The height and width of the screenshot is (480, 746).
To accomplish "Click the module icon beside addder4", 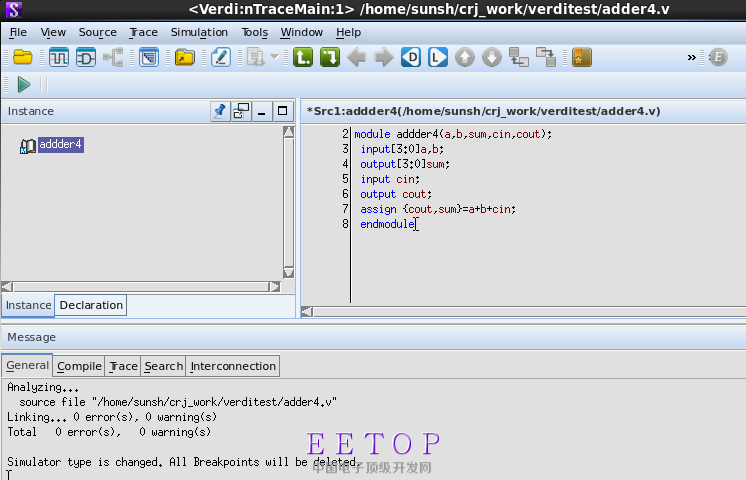I will point(28,146).
